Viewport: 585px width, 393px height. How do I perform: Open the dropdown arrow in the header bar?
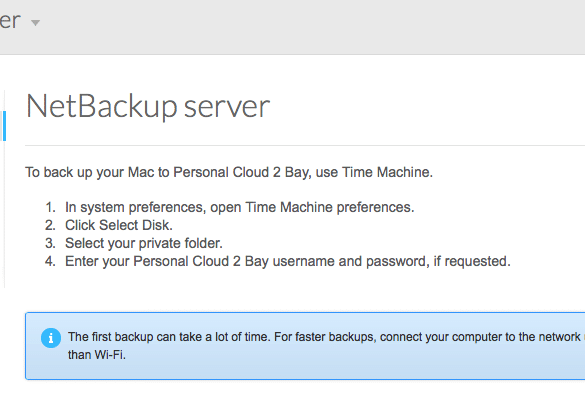35,23
